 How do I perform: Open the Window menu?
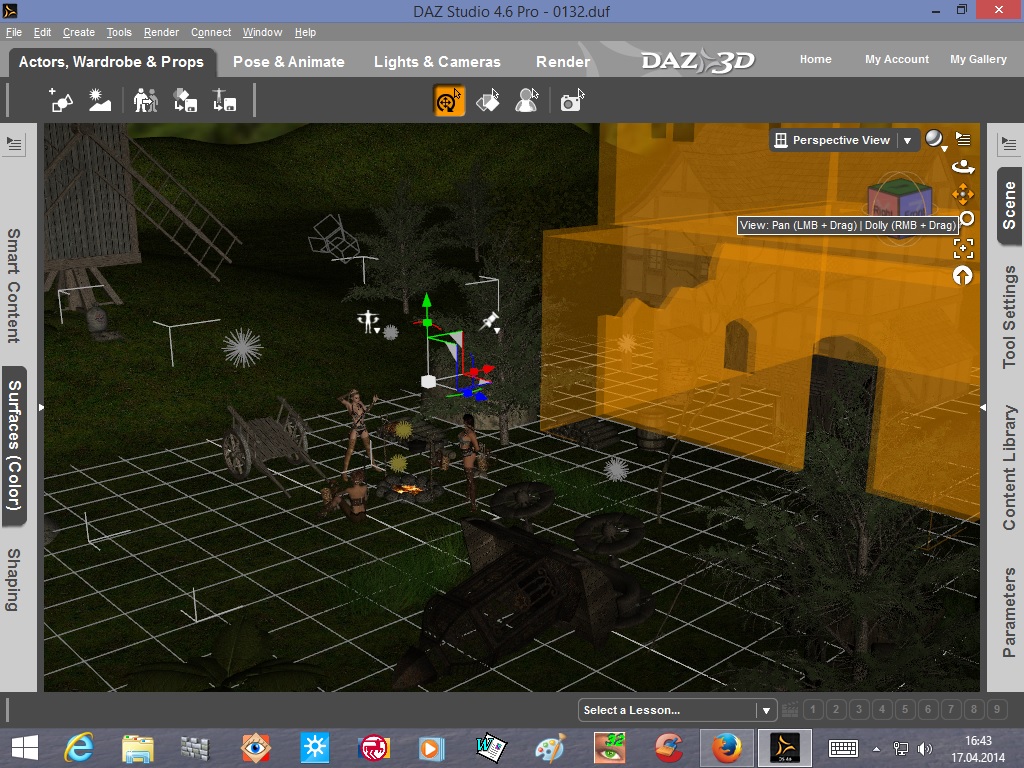tap(263, 32)
